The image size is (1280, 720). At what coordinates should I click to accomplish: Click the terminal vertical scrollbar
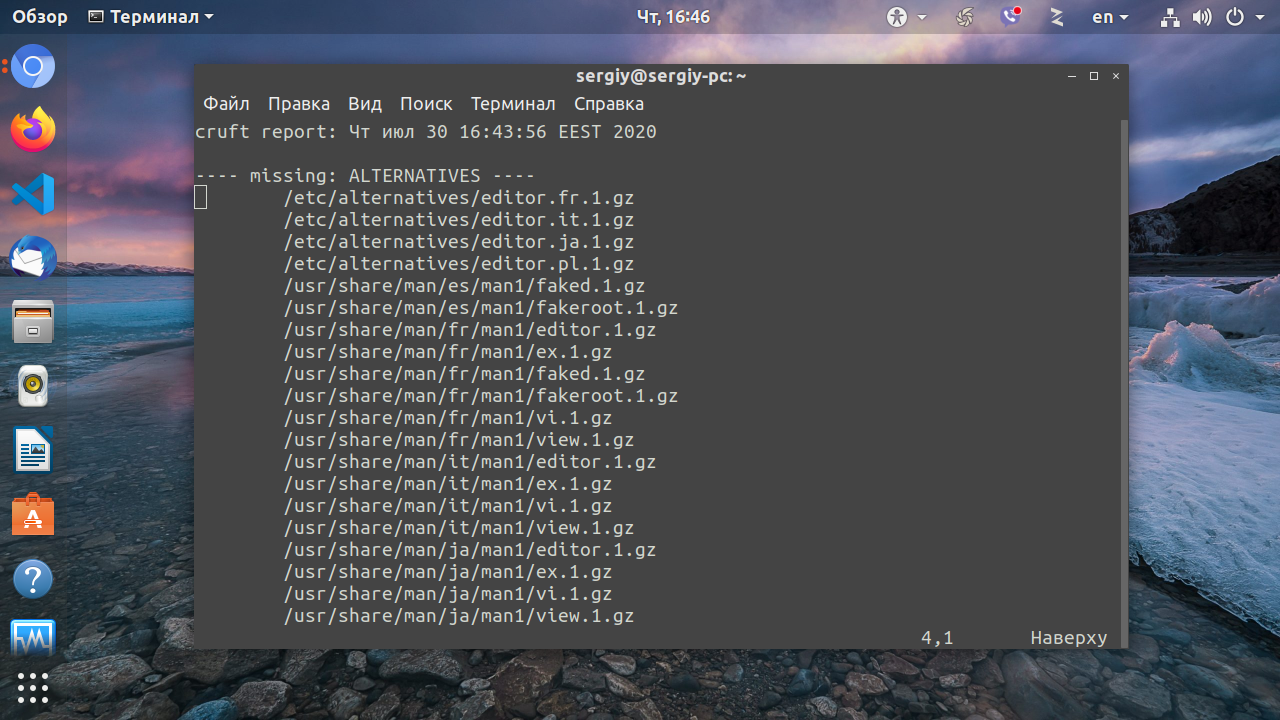[x=1123, y=383]
